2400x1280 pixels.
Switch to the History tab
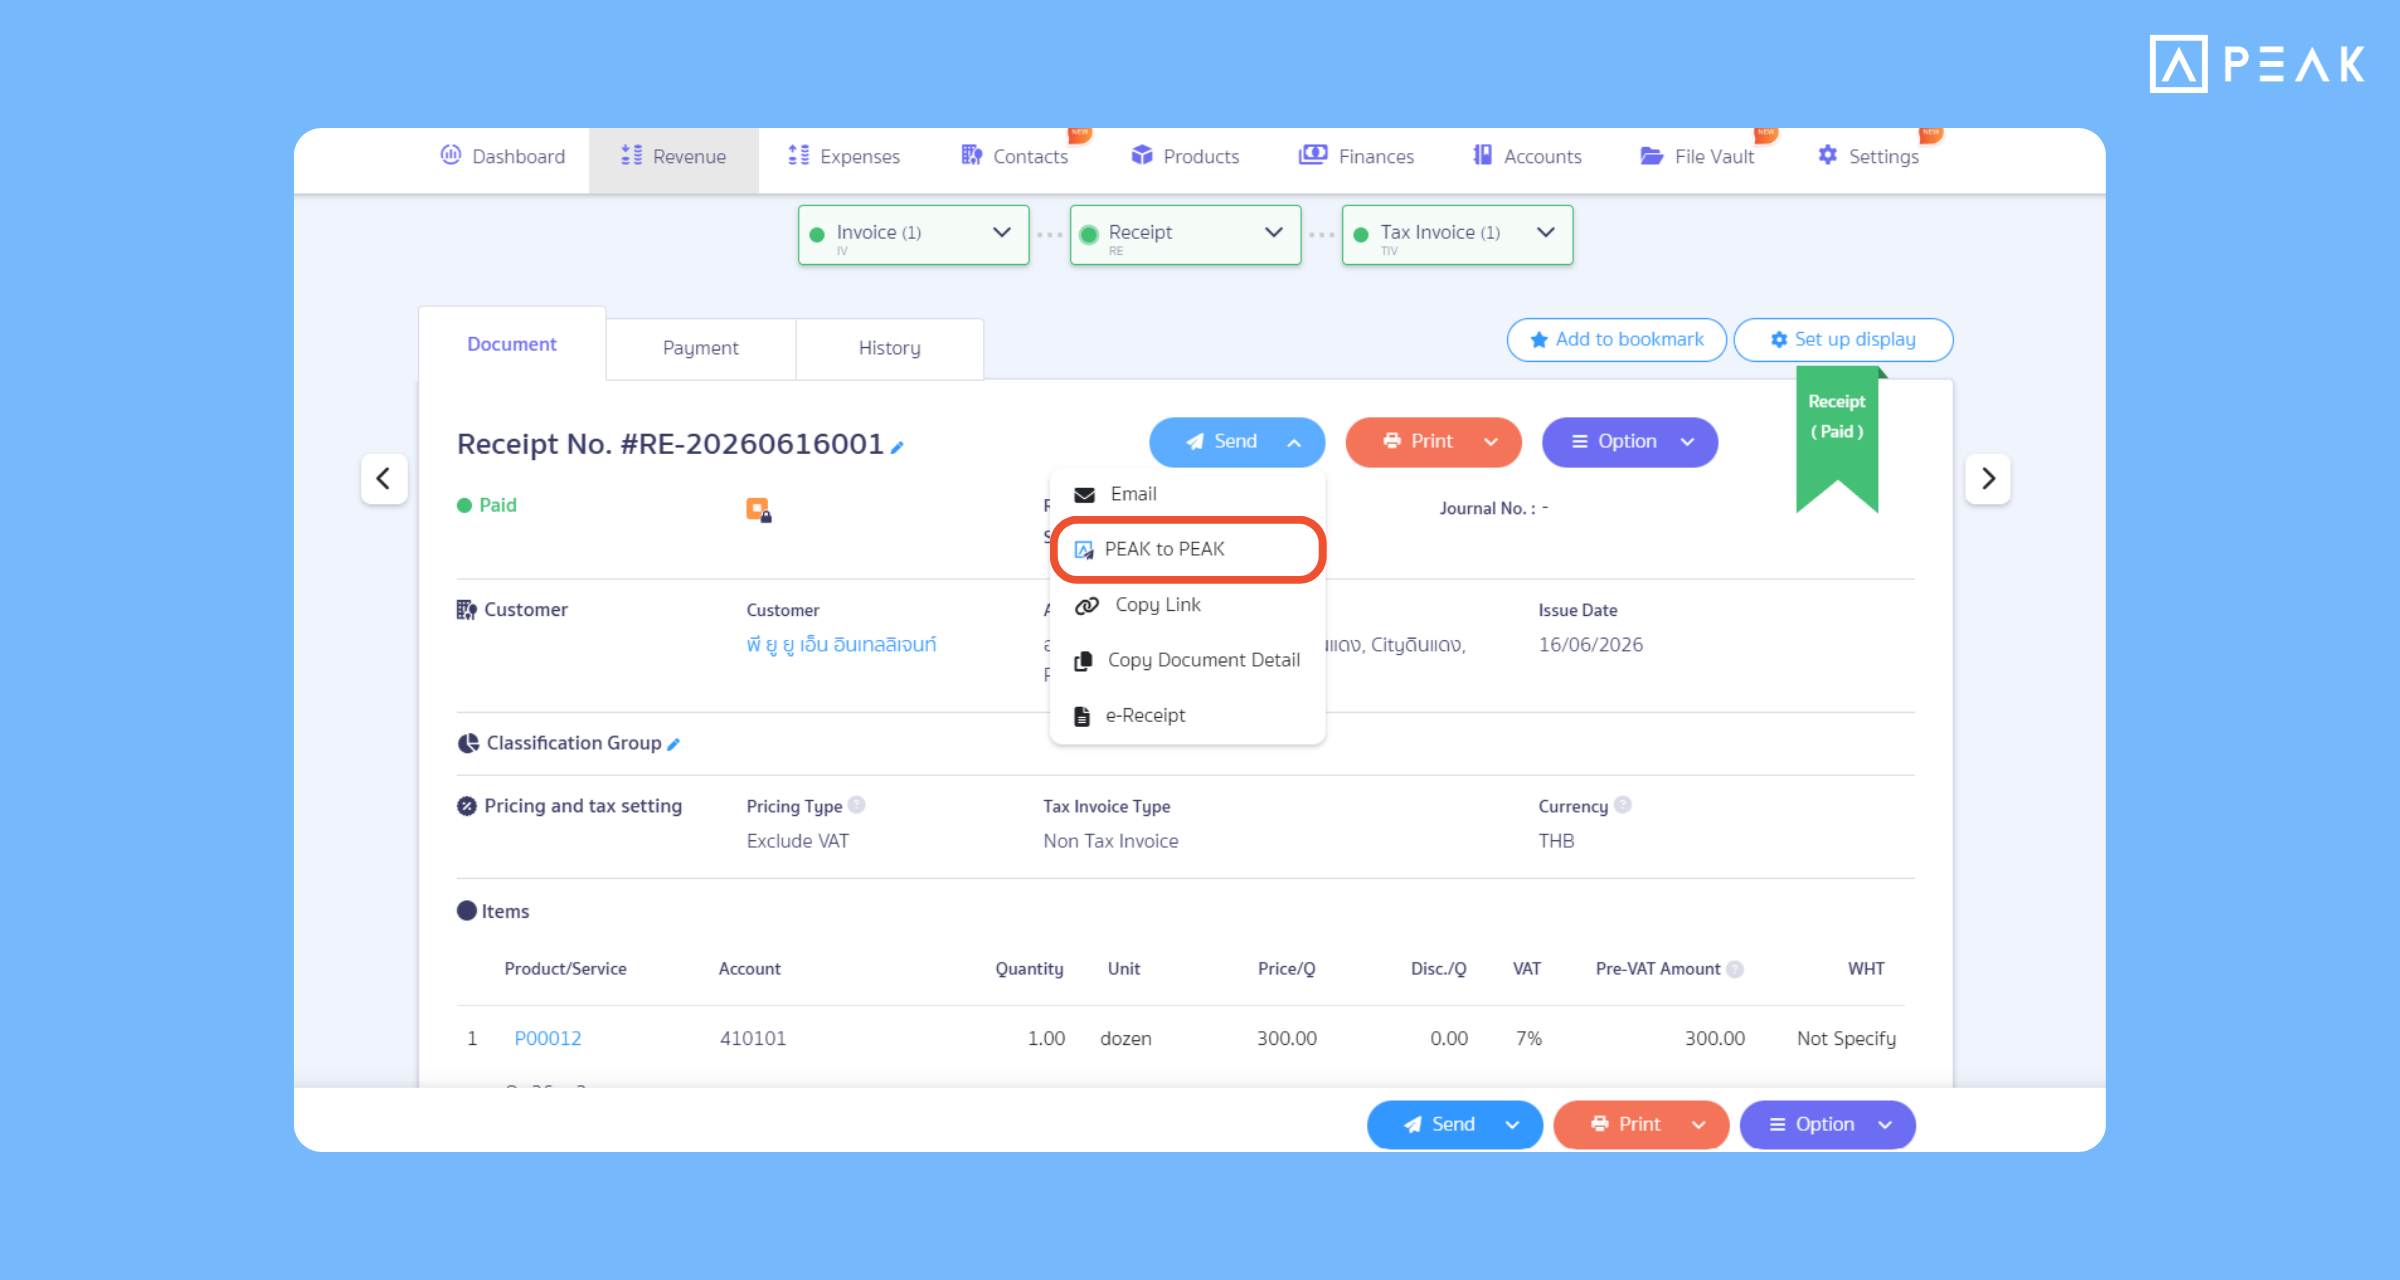point(889,348)
